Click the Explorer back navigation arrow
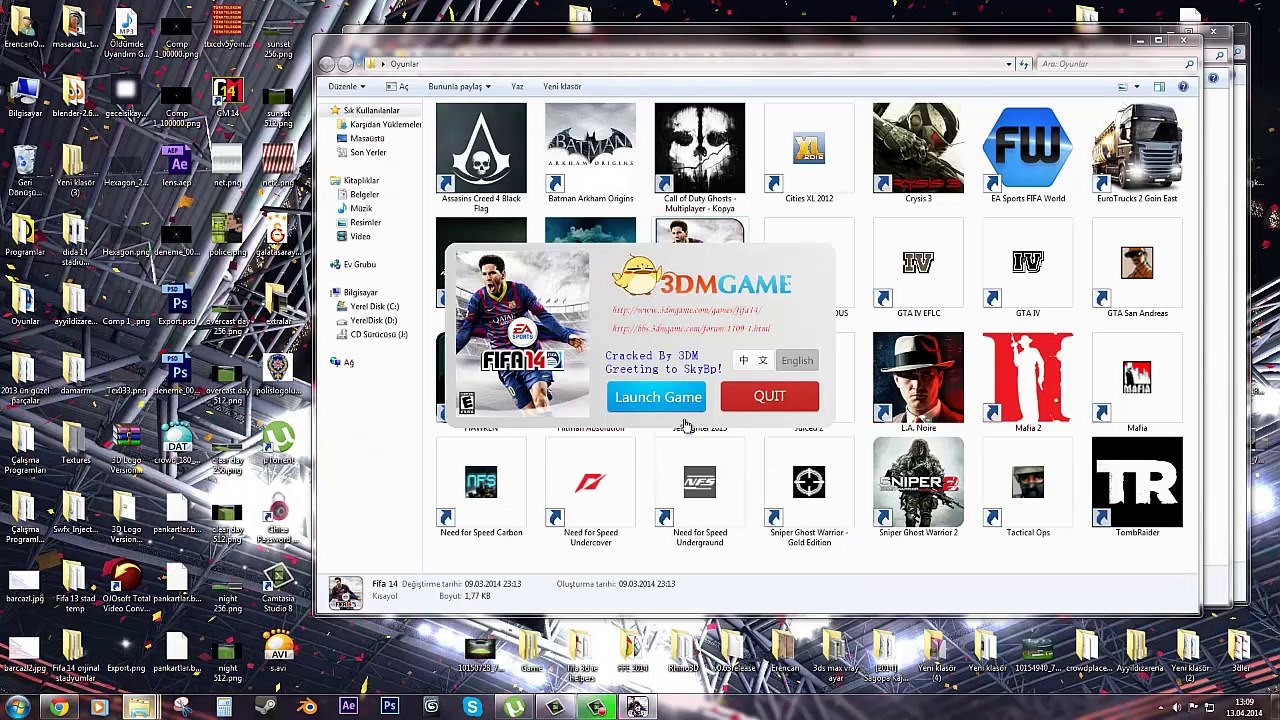The image size is (1280, 720). click(x=327, y=64)
